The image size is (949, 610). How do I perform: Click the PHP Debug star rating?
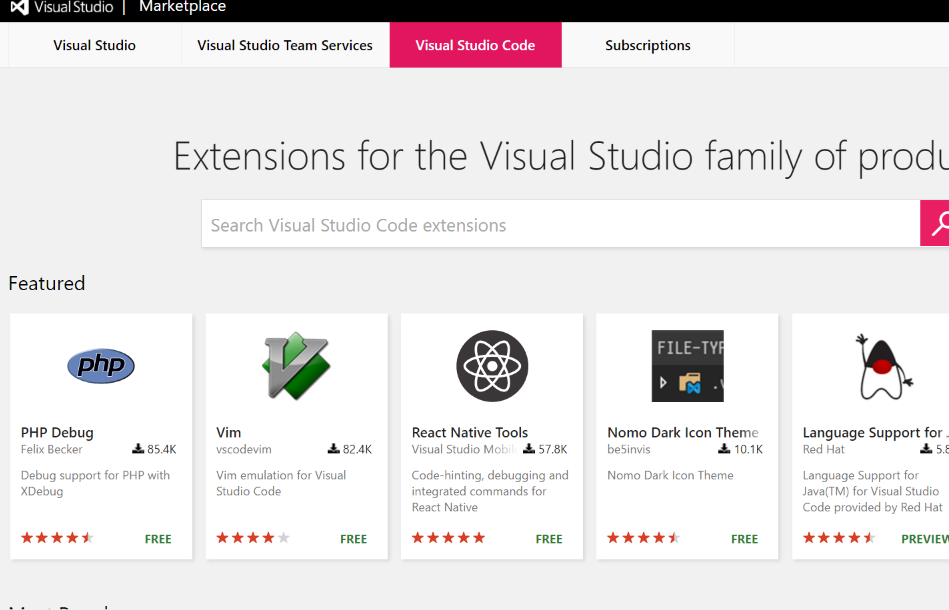pos(57,537)
